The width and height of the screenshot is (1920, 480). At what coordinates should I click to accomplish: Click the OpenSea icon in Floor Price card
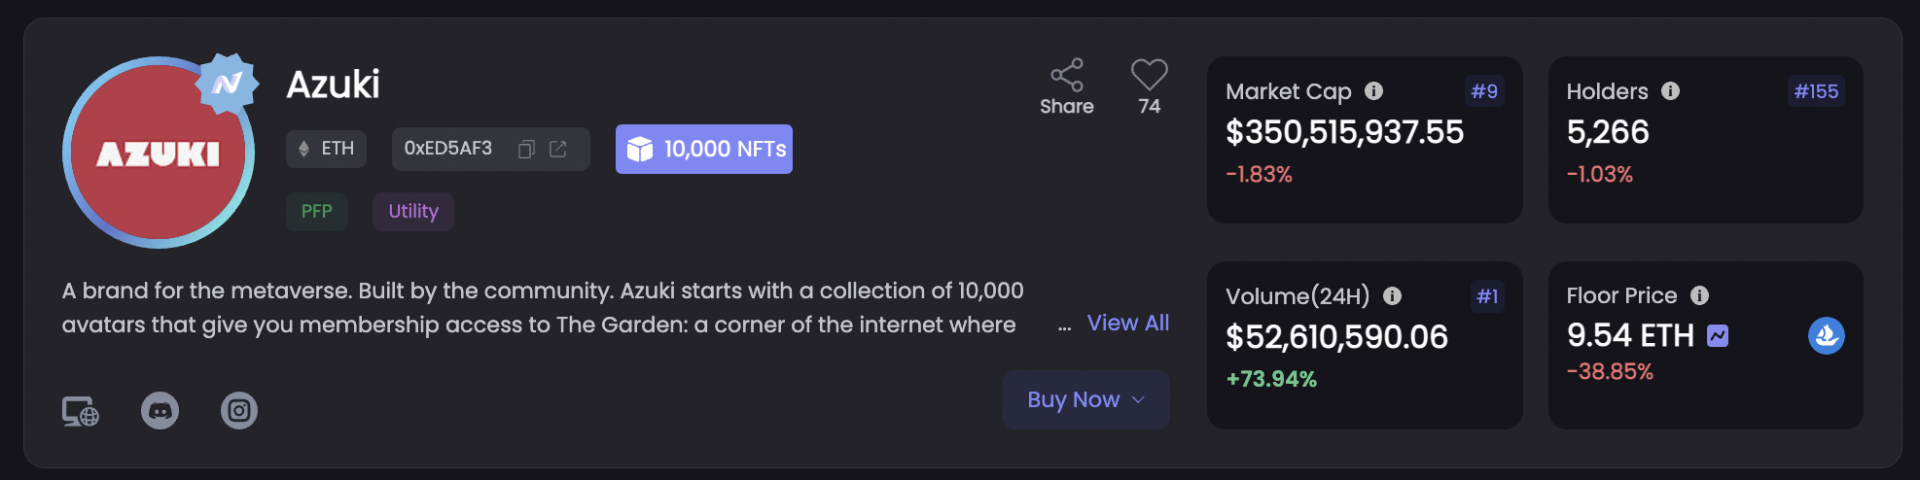(x=1826, y=336)
